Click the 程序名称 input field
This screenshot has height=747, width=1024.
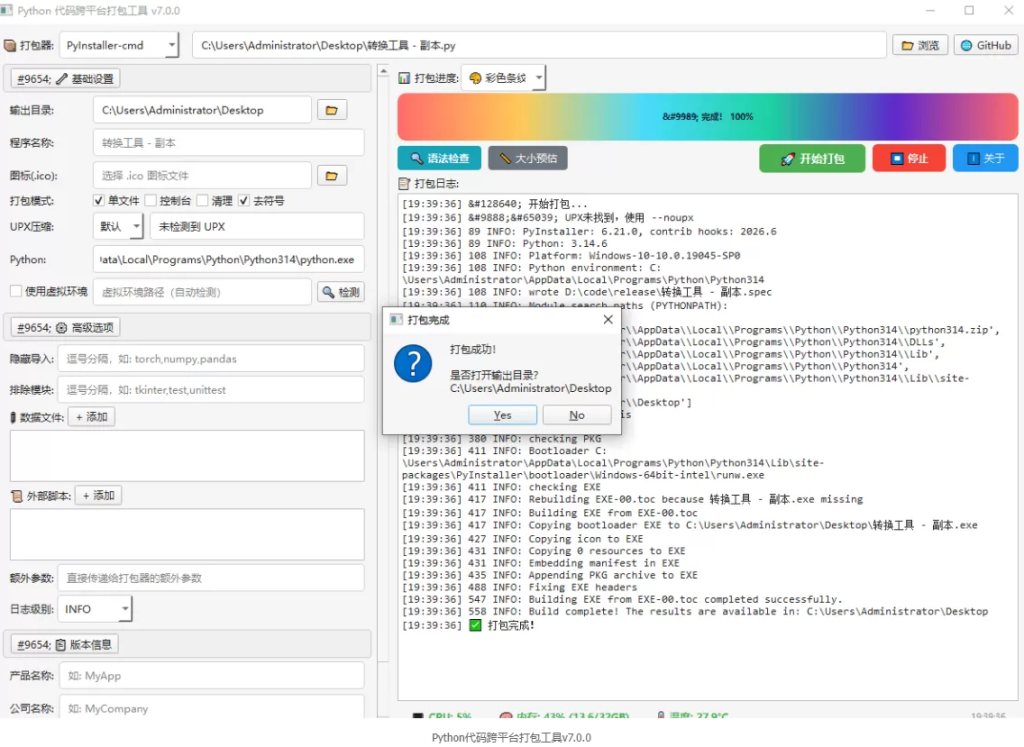point(229,143)
